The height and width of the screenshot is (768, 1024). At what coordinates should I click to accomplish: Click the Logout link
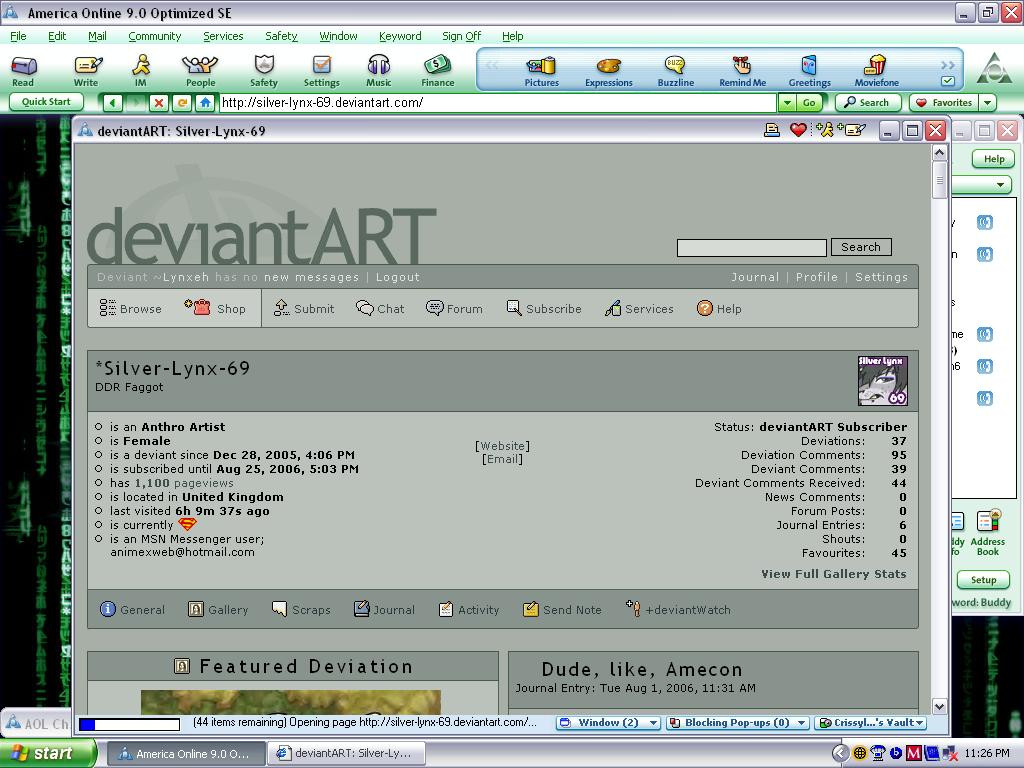click(x=398, y=277)
